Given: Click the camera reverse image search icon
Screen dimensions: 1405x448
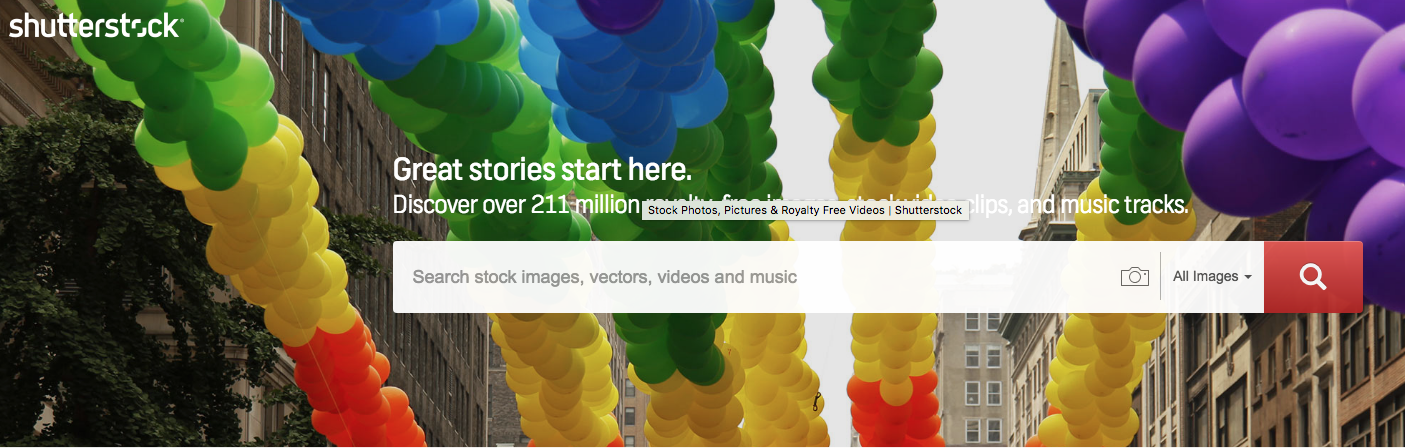Looking at the screenshot, I should (x=1135, y=277).
